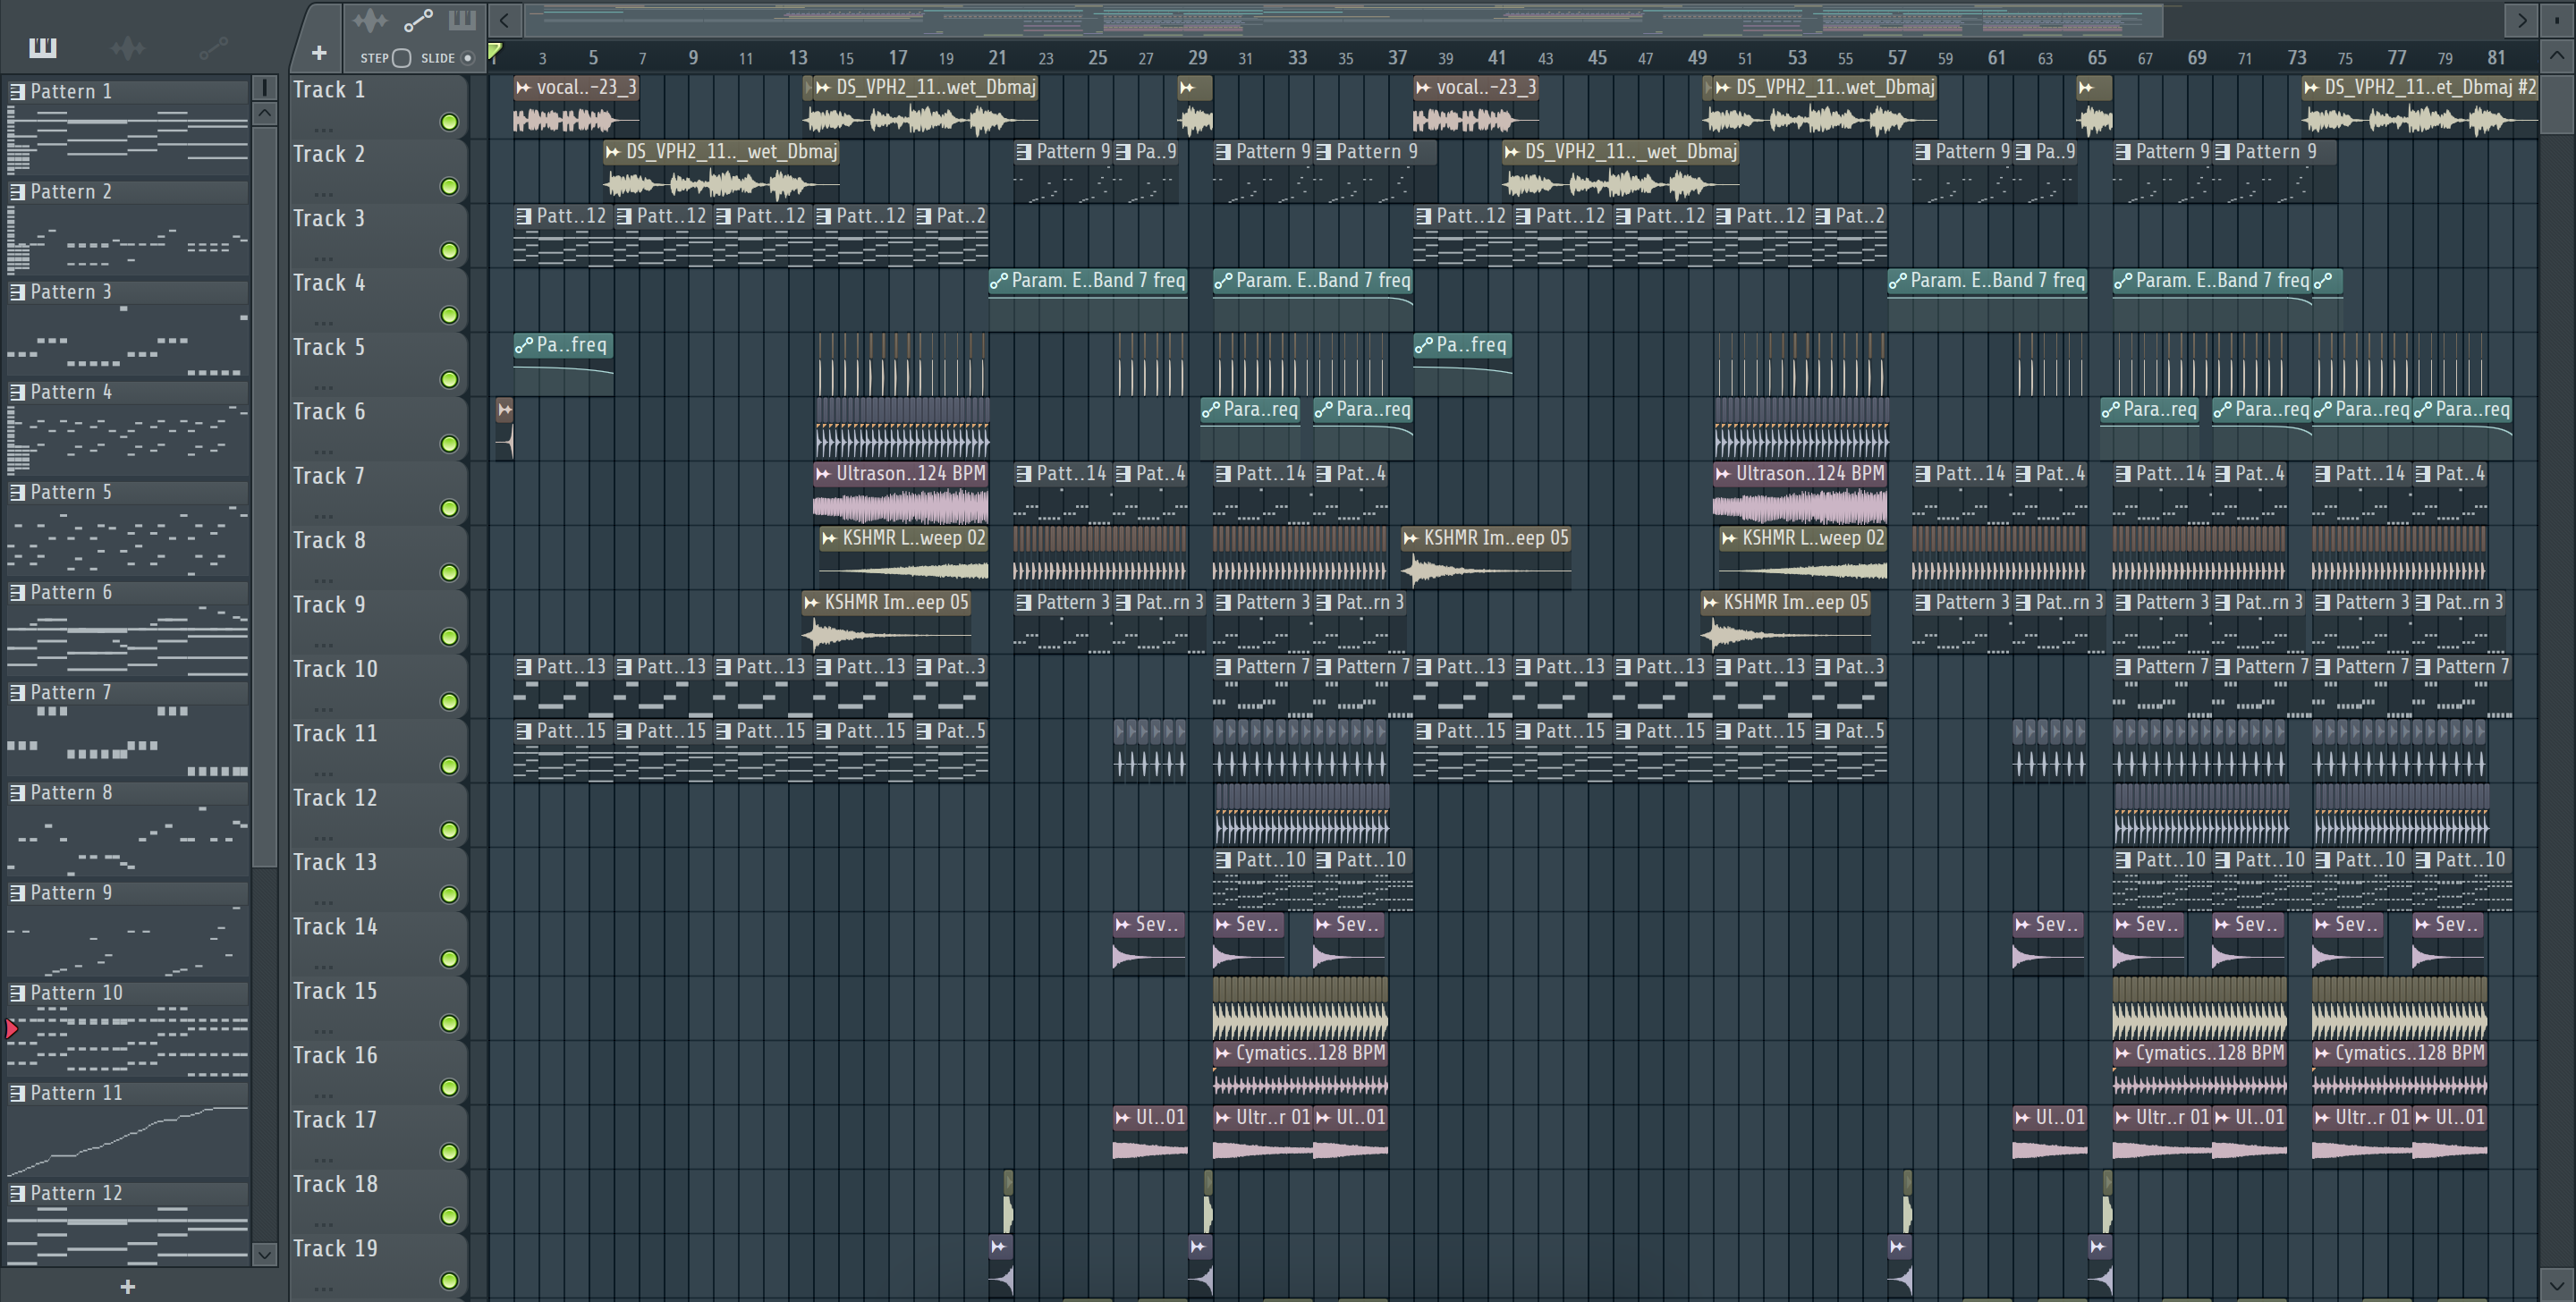Show audio clips in the picker panel
Image resolution: width=2576 pixels, height=1302 pixels.
click(128, 47)
